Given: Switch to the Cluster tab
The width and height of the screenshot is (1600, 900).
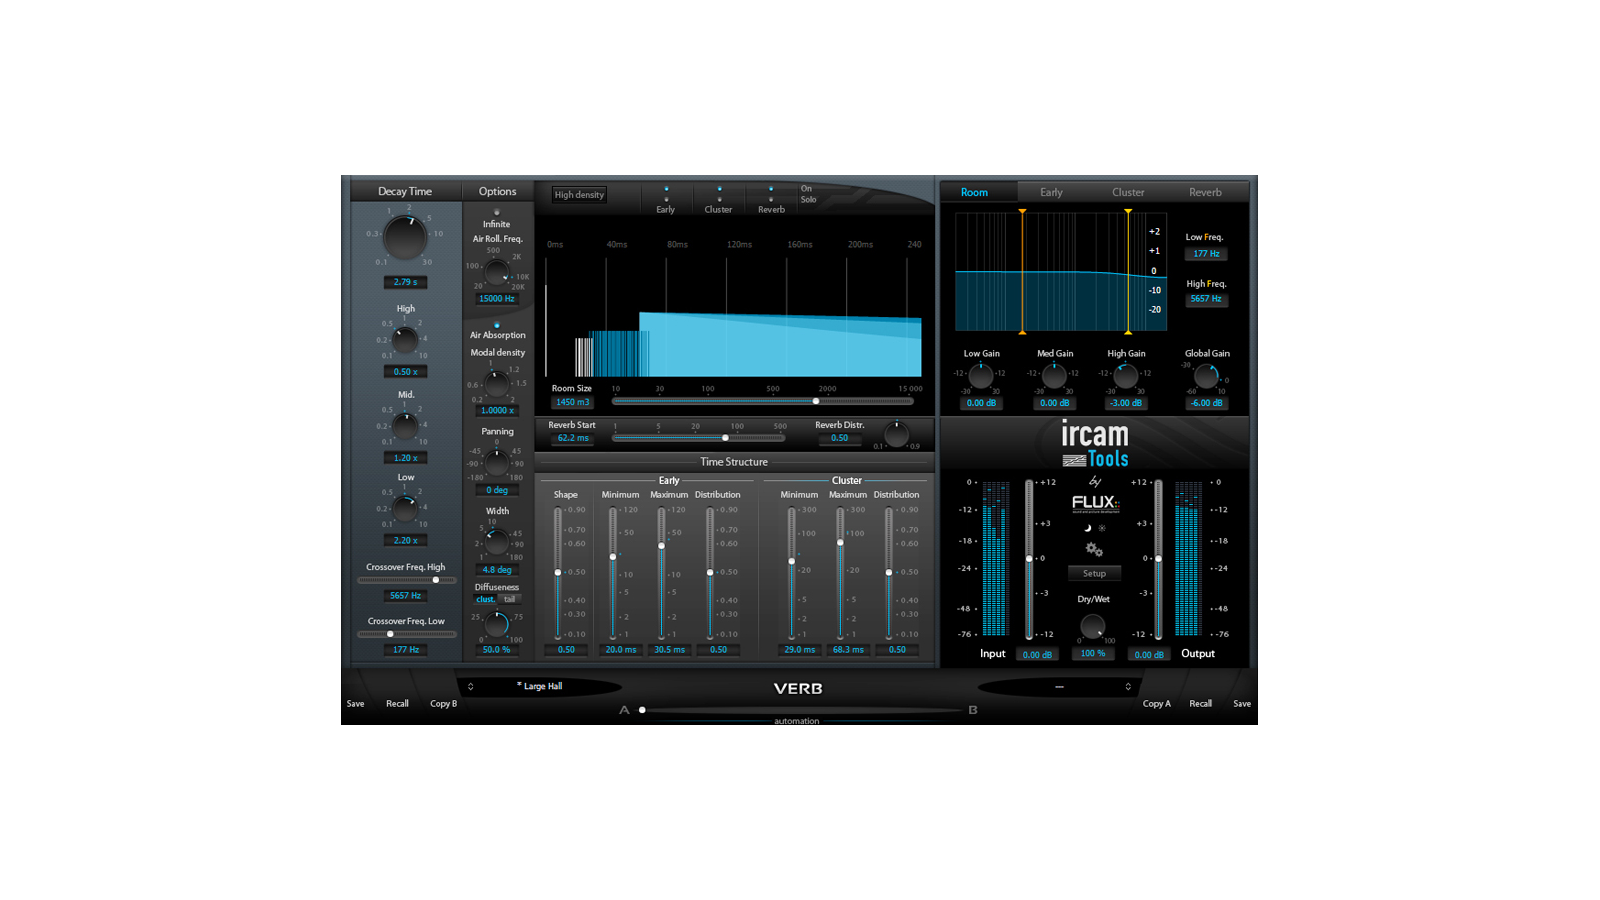Looking at the screenshot, I should [x=1128, y=192].
